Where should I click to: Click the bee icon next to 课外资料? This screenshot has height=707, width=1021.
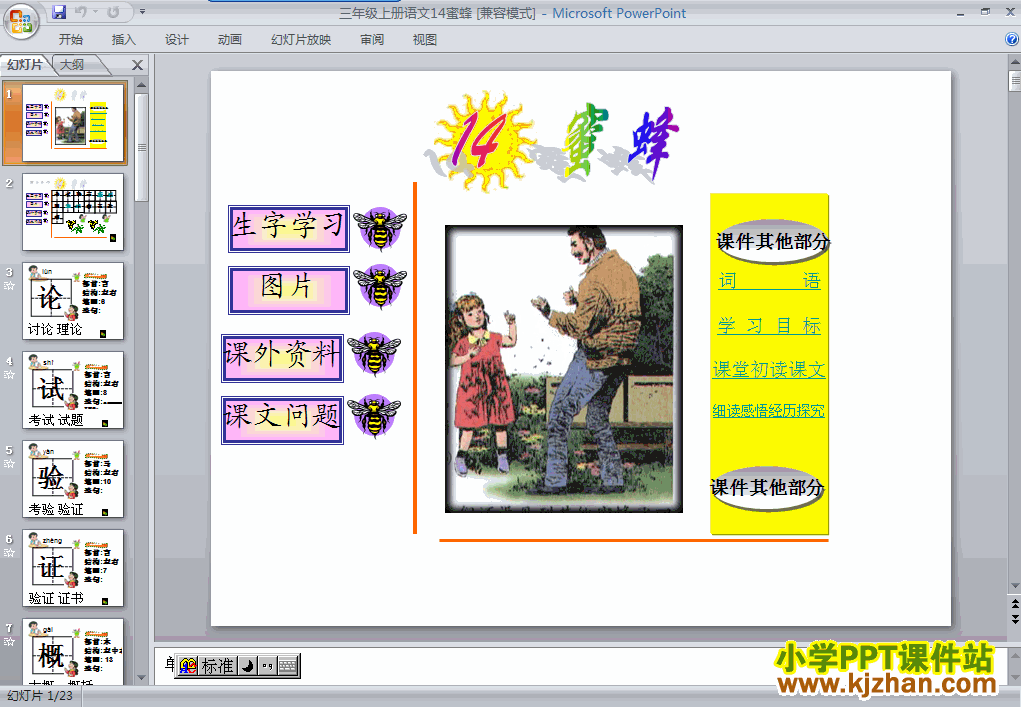tap(374, 354)
